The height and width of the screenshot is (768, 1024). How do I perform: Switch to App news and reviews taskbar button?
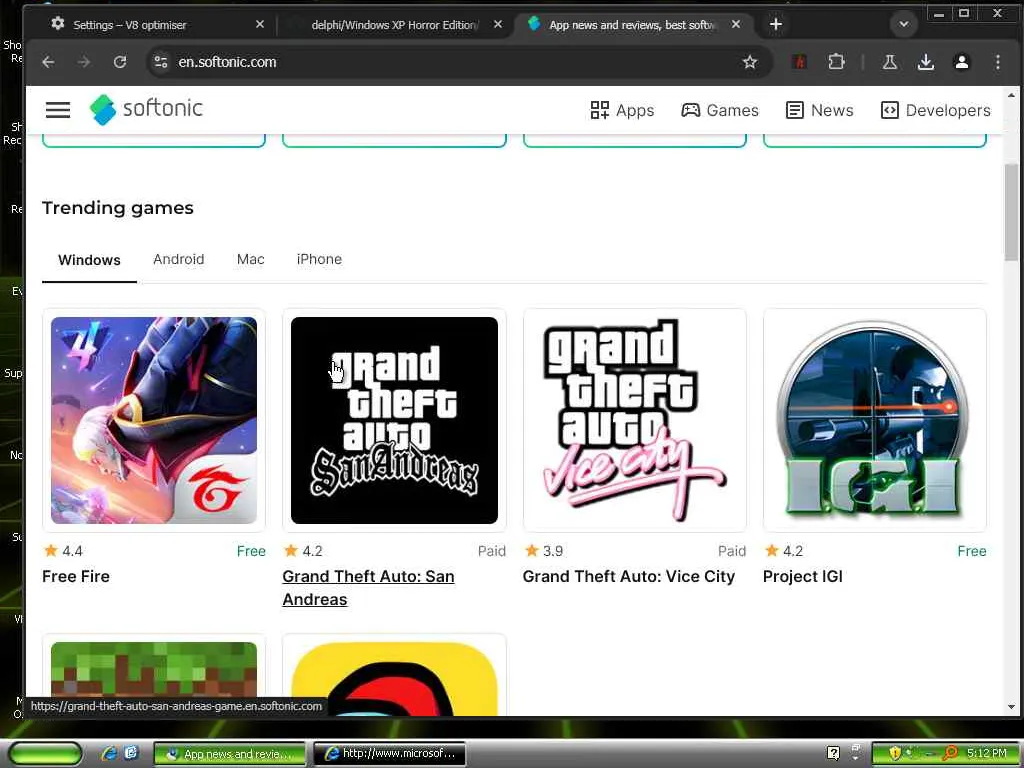click(x=229, y=754)
